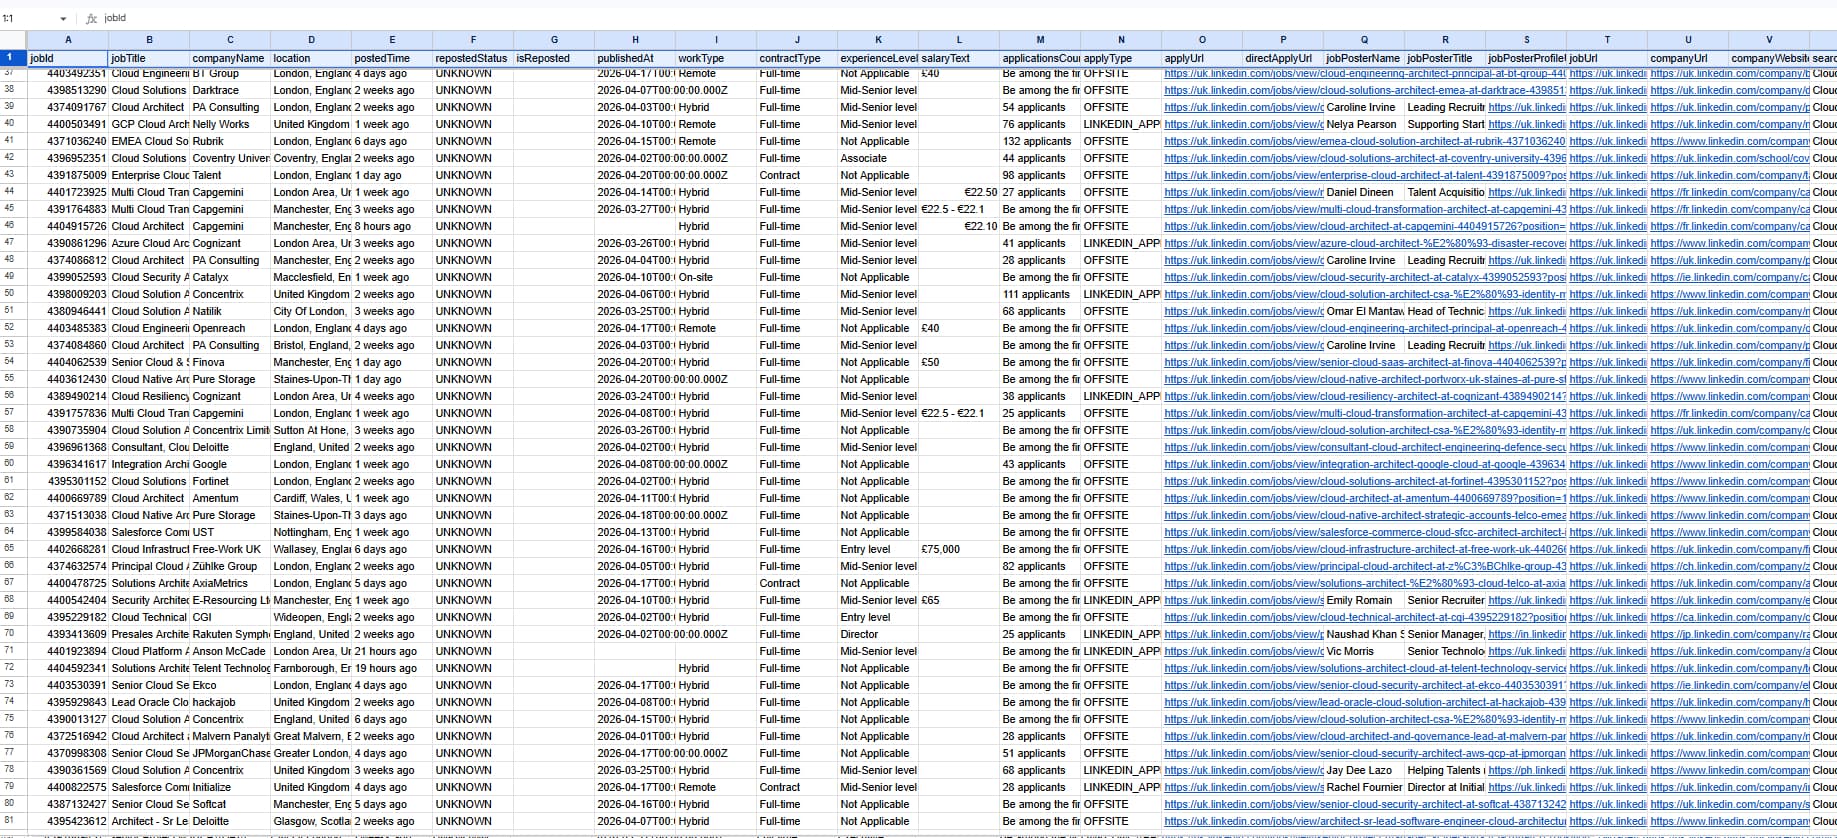1837x838 pixels.
Task: Select the Openreach company cell
Action: [230, 328]
